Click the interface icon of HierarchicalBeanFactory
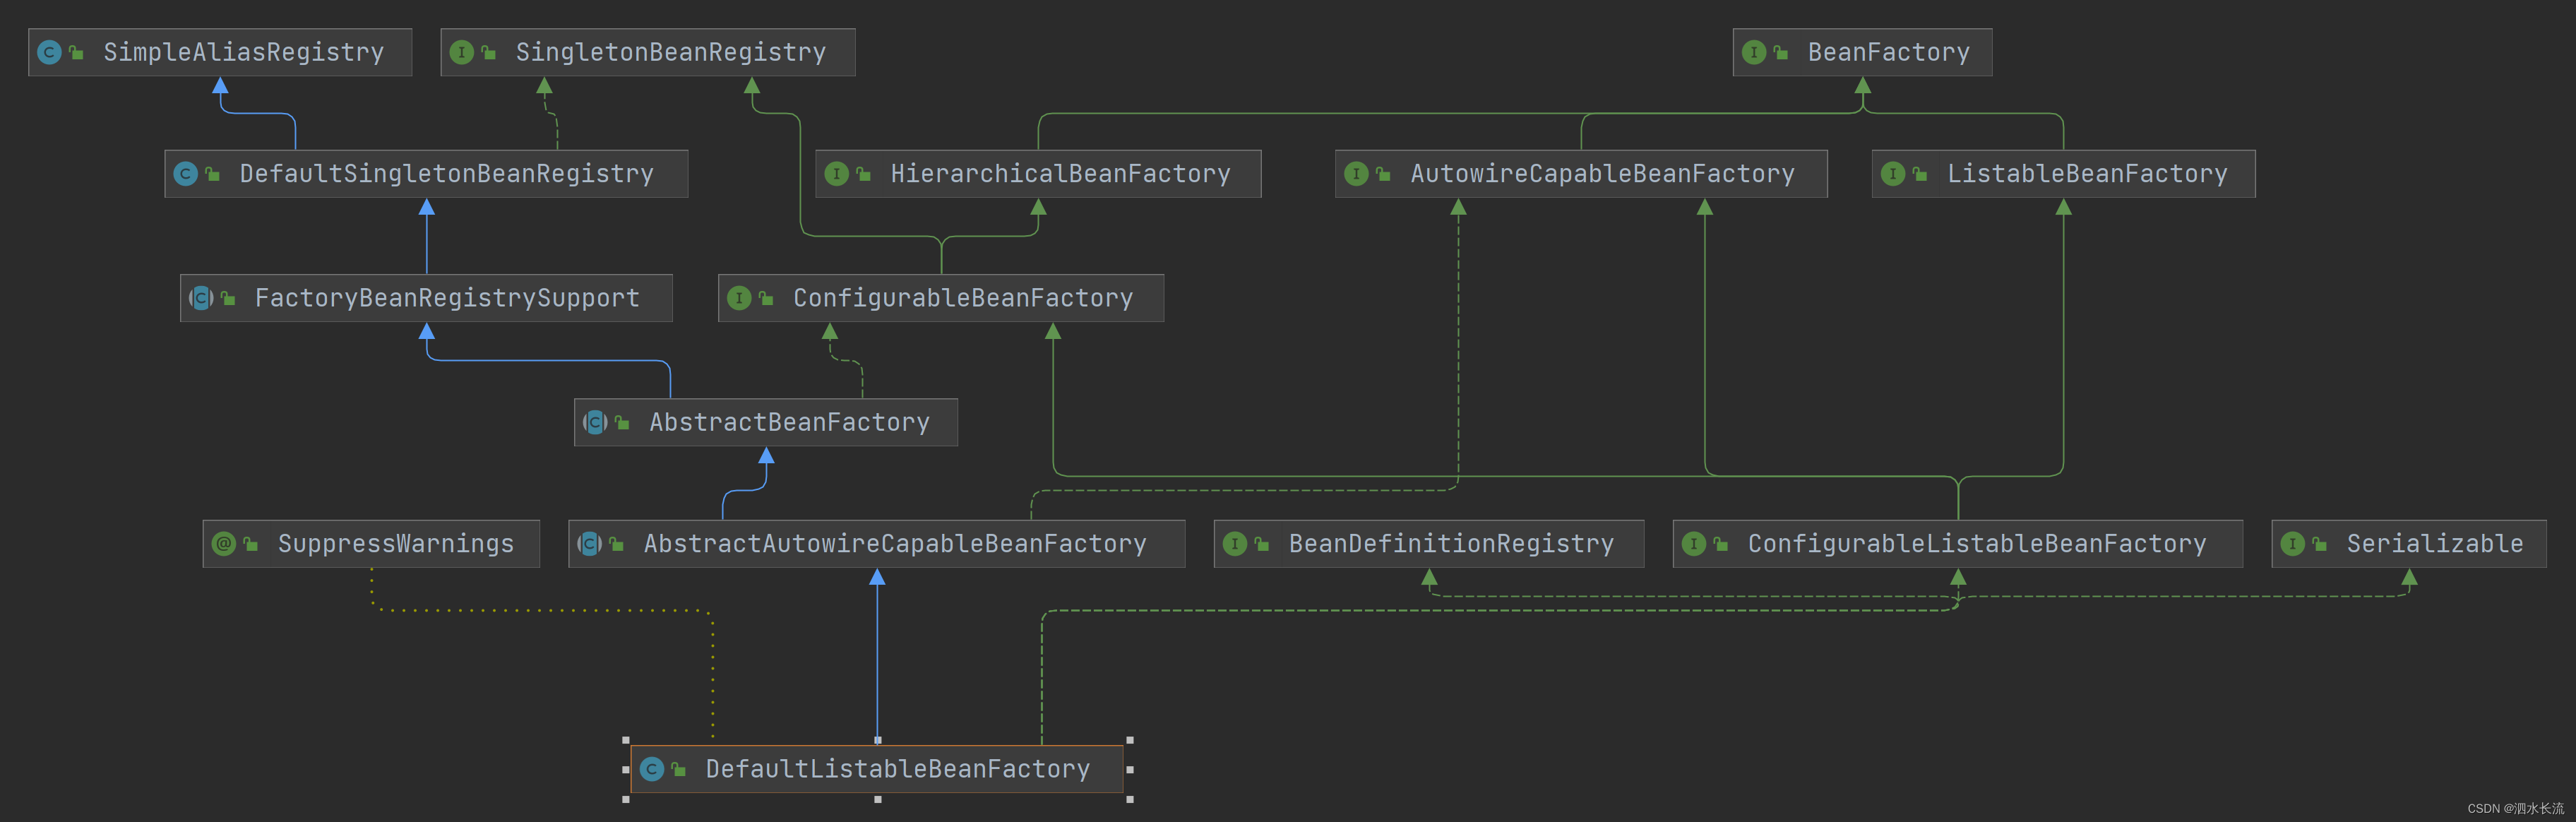 (836, 174)
